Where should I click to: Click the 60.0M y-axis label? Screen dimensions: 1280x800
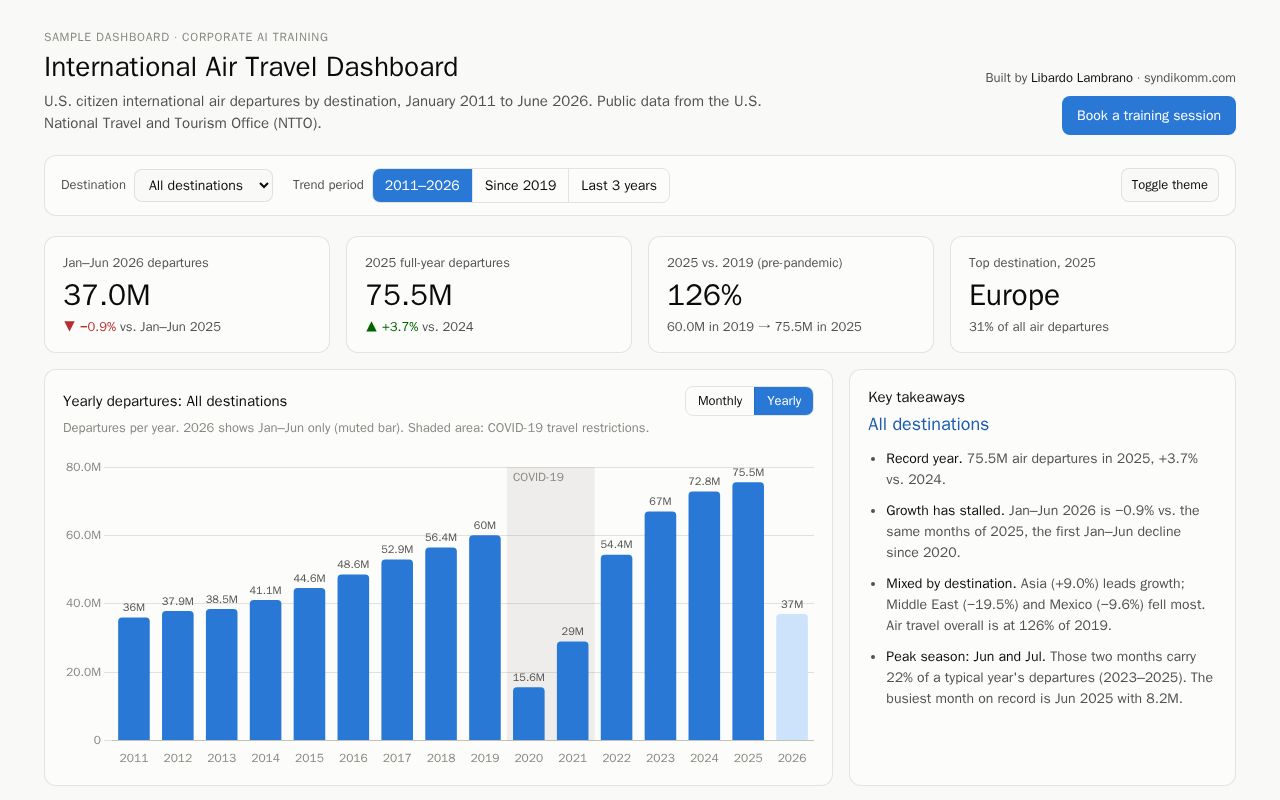84,535
